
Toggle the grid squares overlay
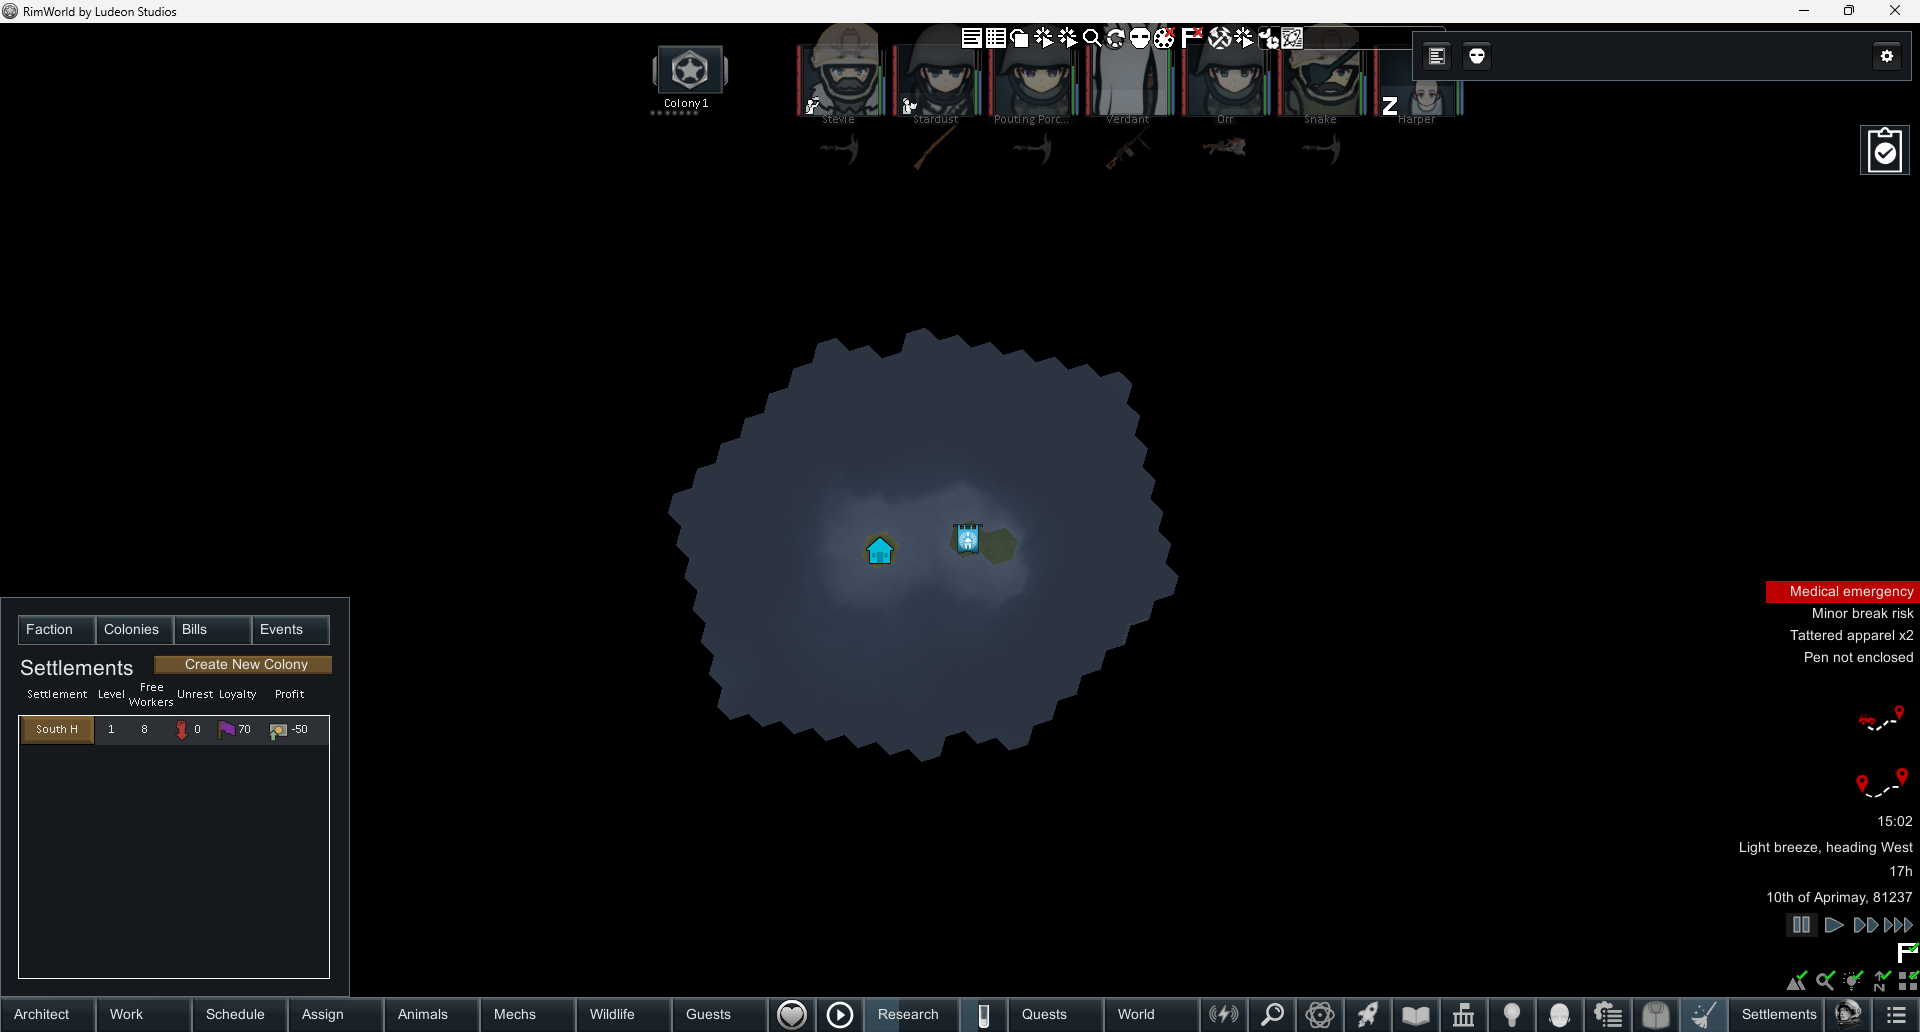(1908, 980)
